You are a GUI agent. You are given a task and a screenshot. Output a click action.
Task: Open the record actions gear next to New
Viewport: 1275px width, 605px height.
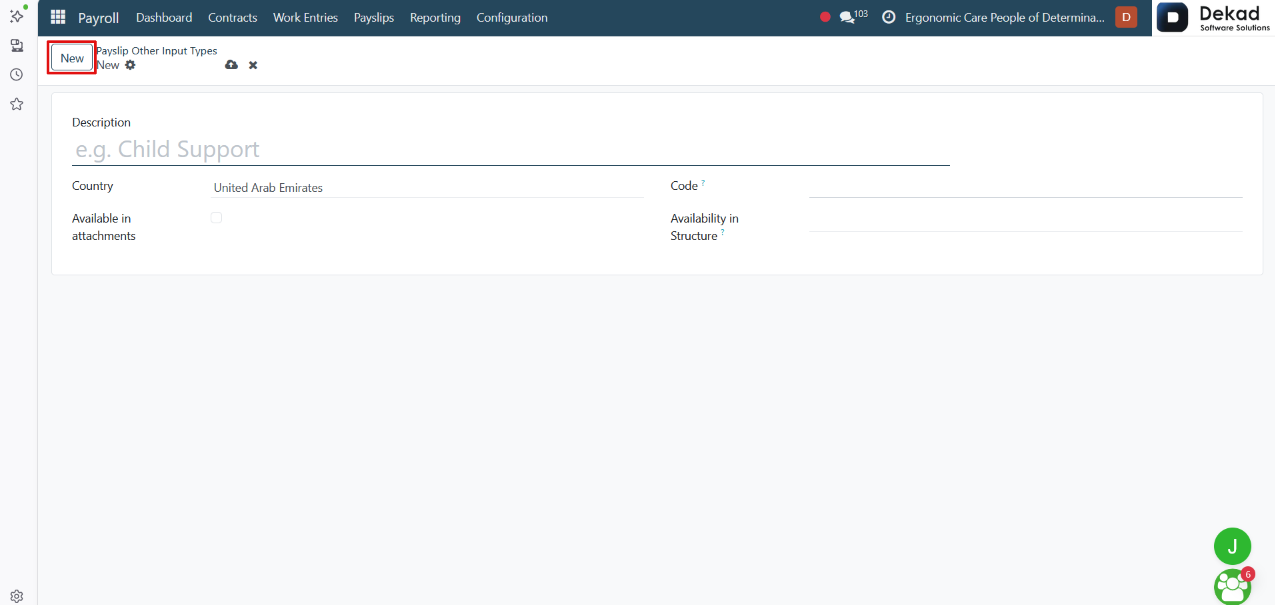[x=130, y=65]
